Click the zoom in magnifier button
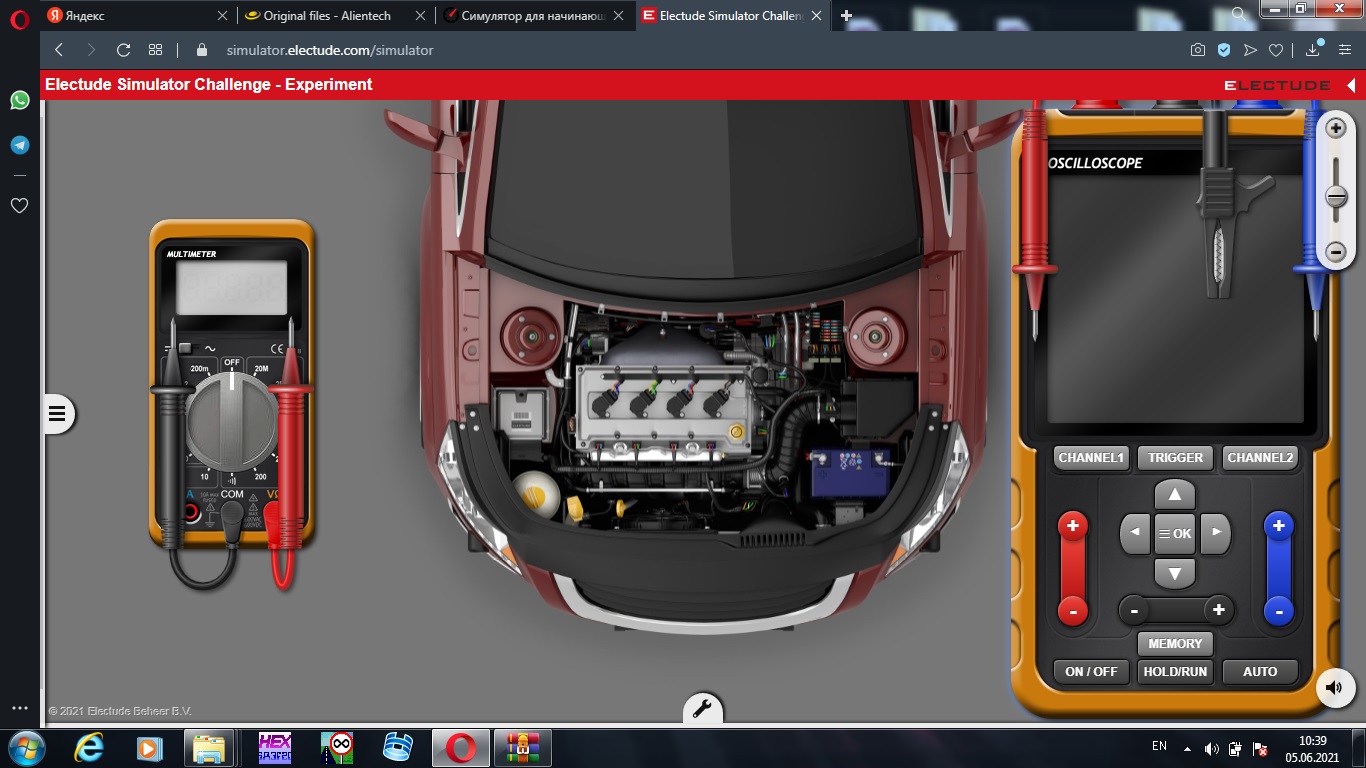This screenshot has width=1366, height=768. point(1336,128)
